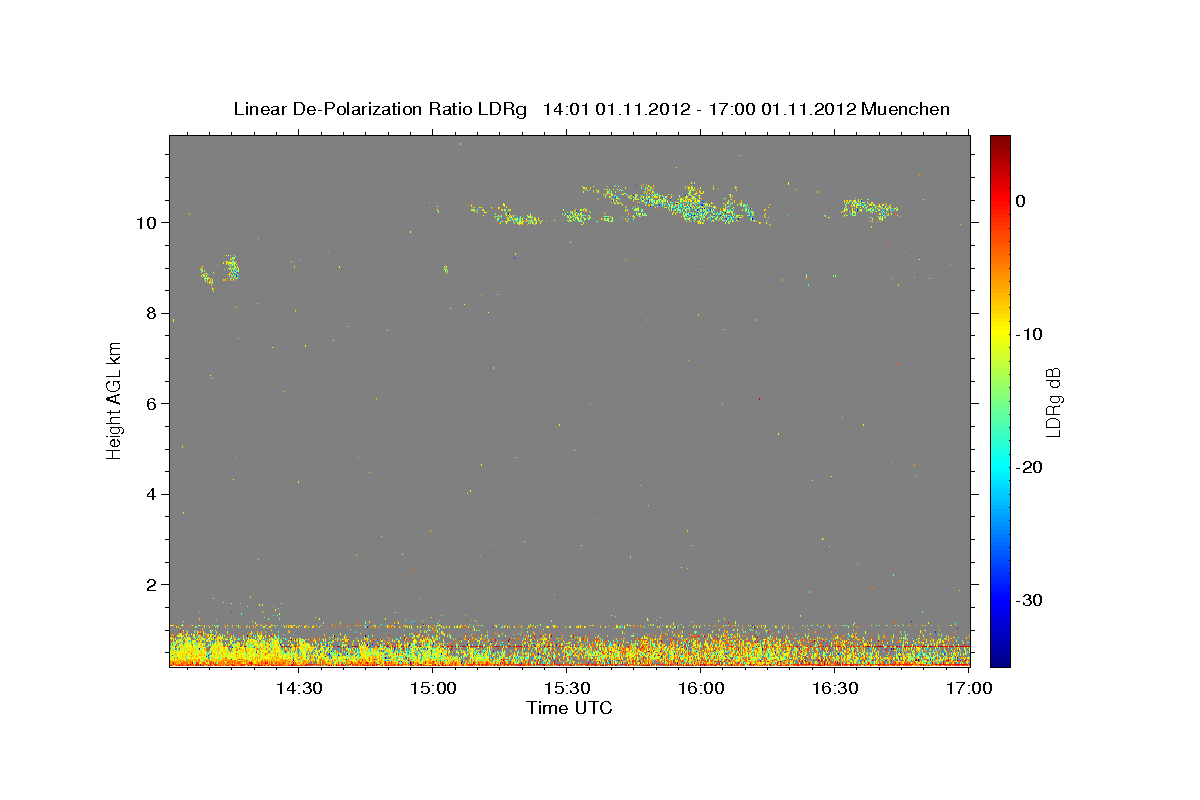The image size is (1200, 800).
Task: Click the colorbar tick label -30
Action: (x=1030, y=601)
